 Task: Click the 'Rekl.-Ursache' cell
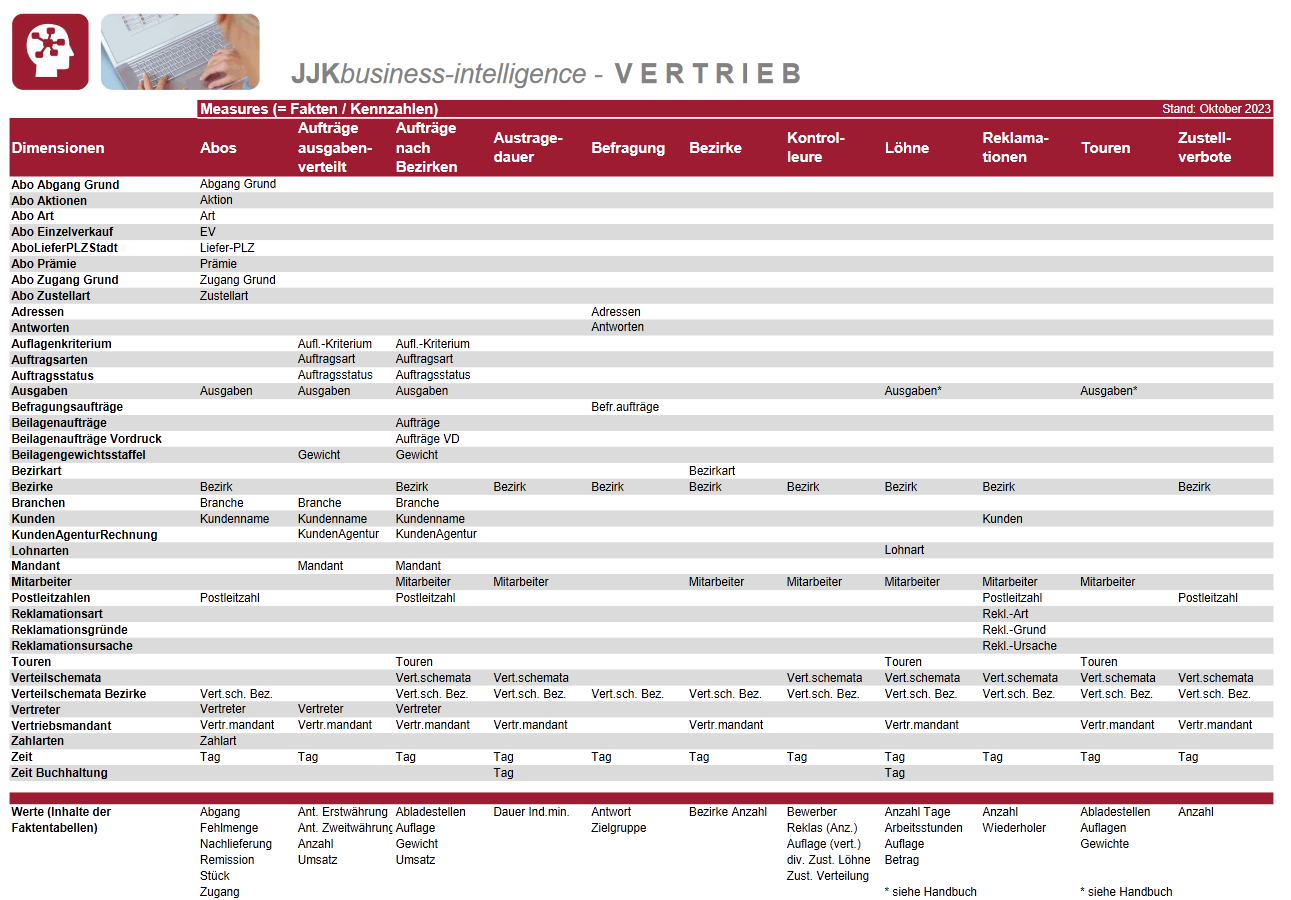tap(1019, 646)
